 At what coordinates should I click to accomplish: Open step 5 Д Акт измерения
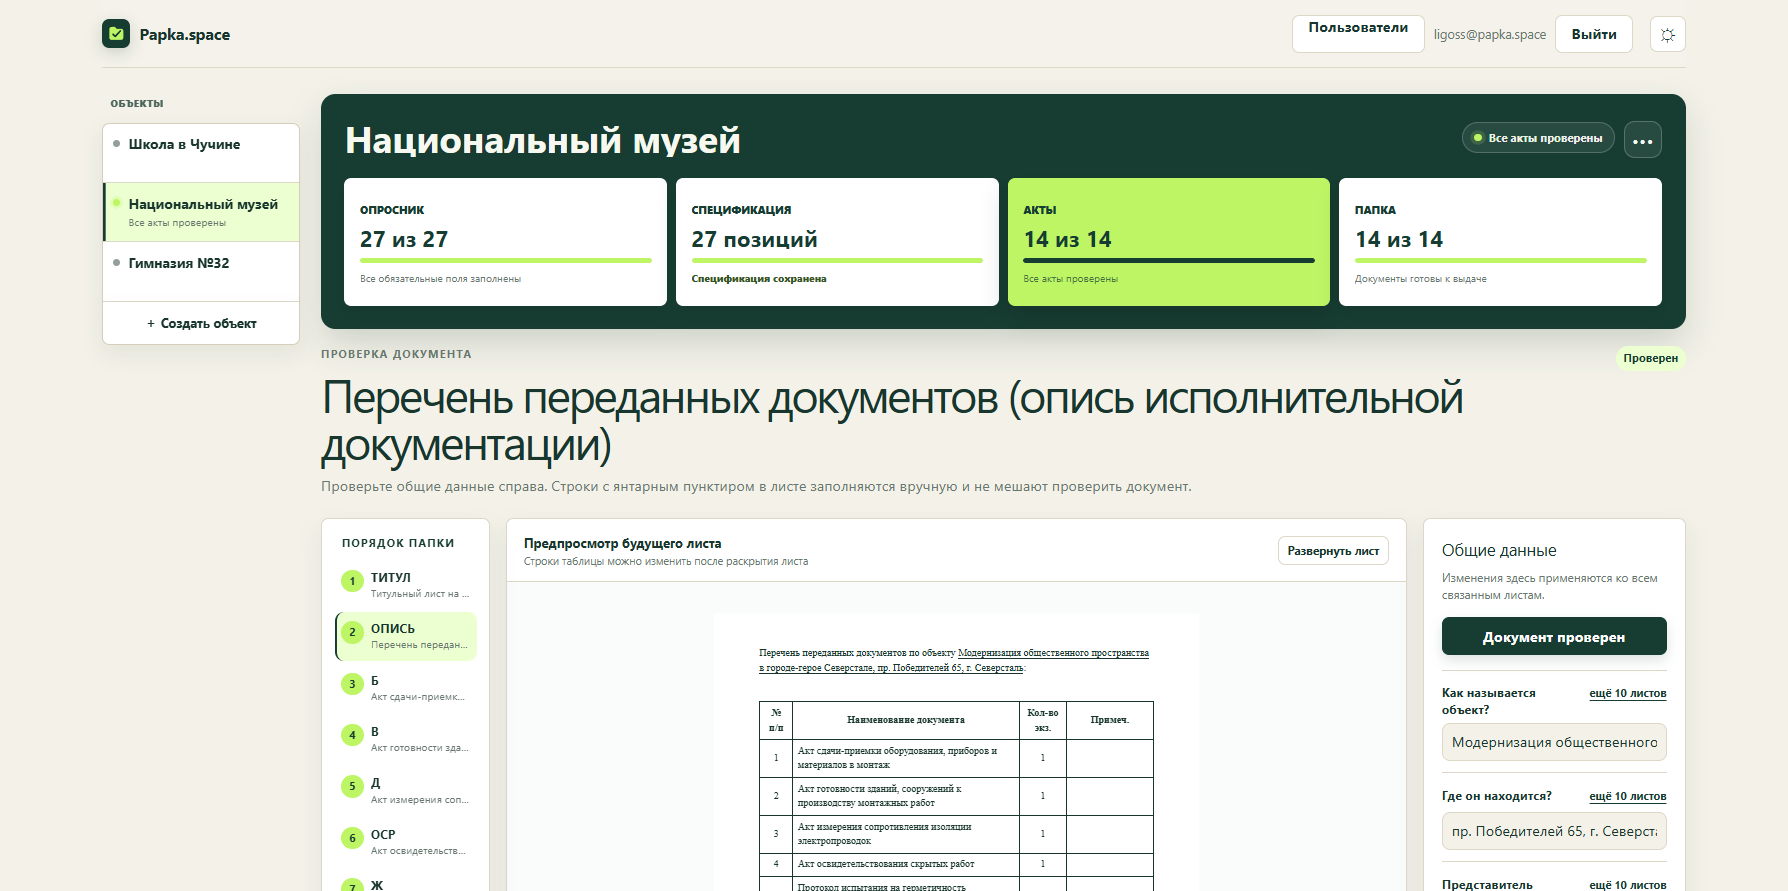pyautogui.click(x=406, y=790)
